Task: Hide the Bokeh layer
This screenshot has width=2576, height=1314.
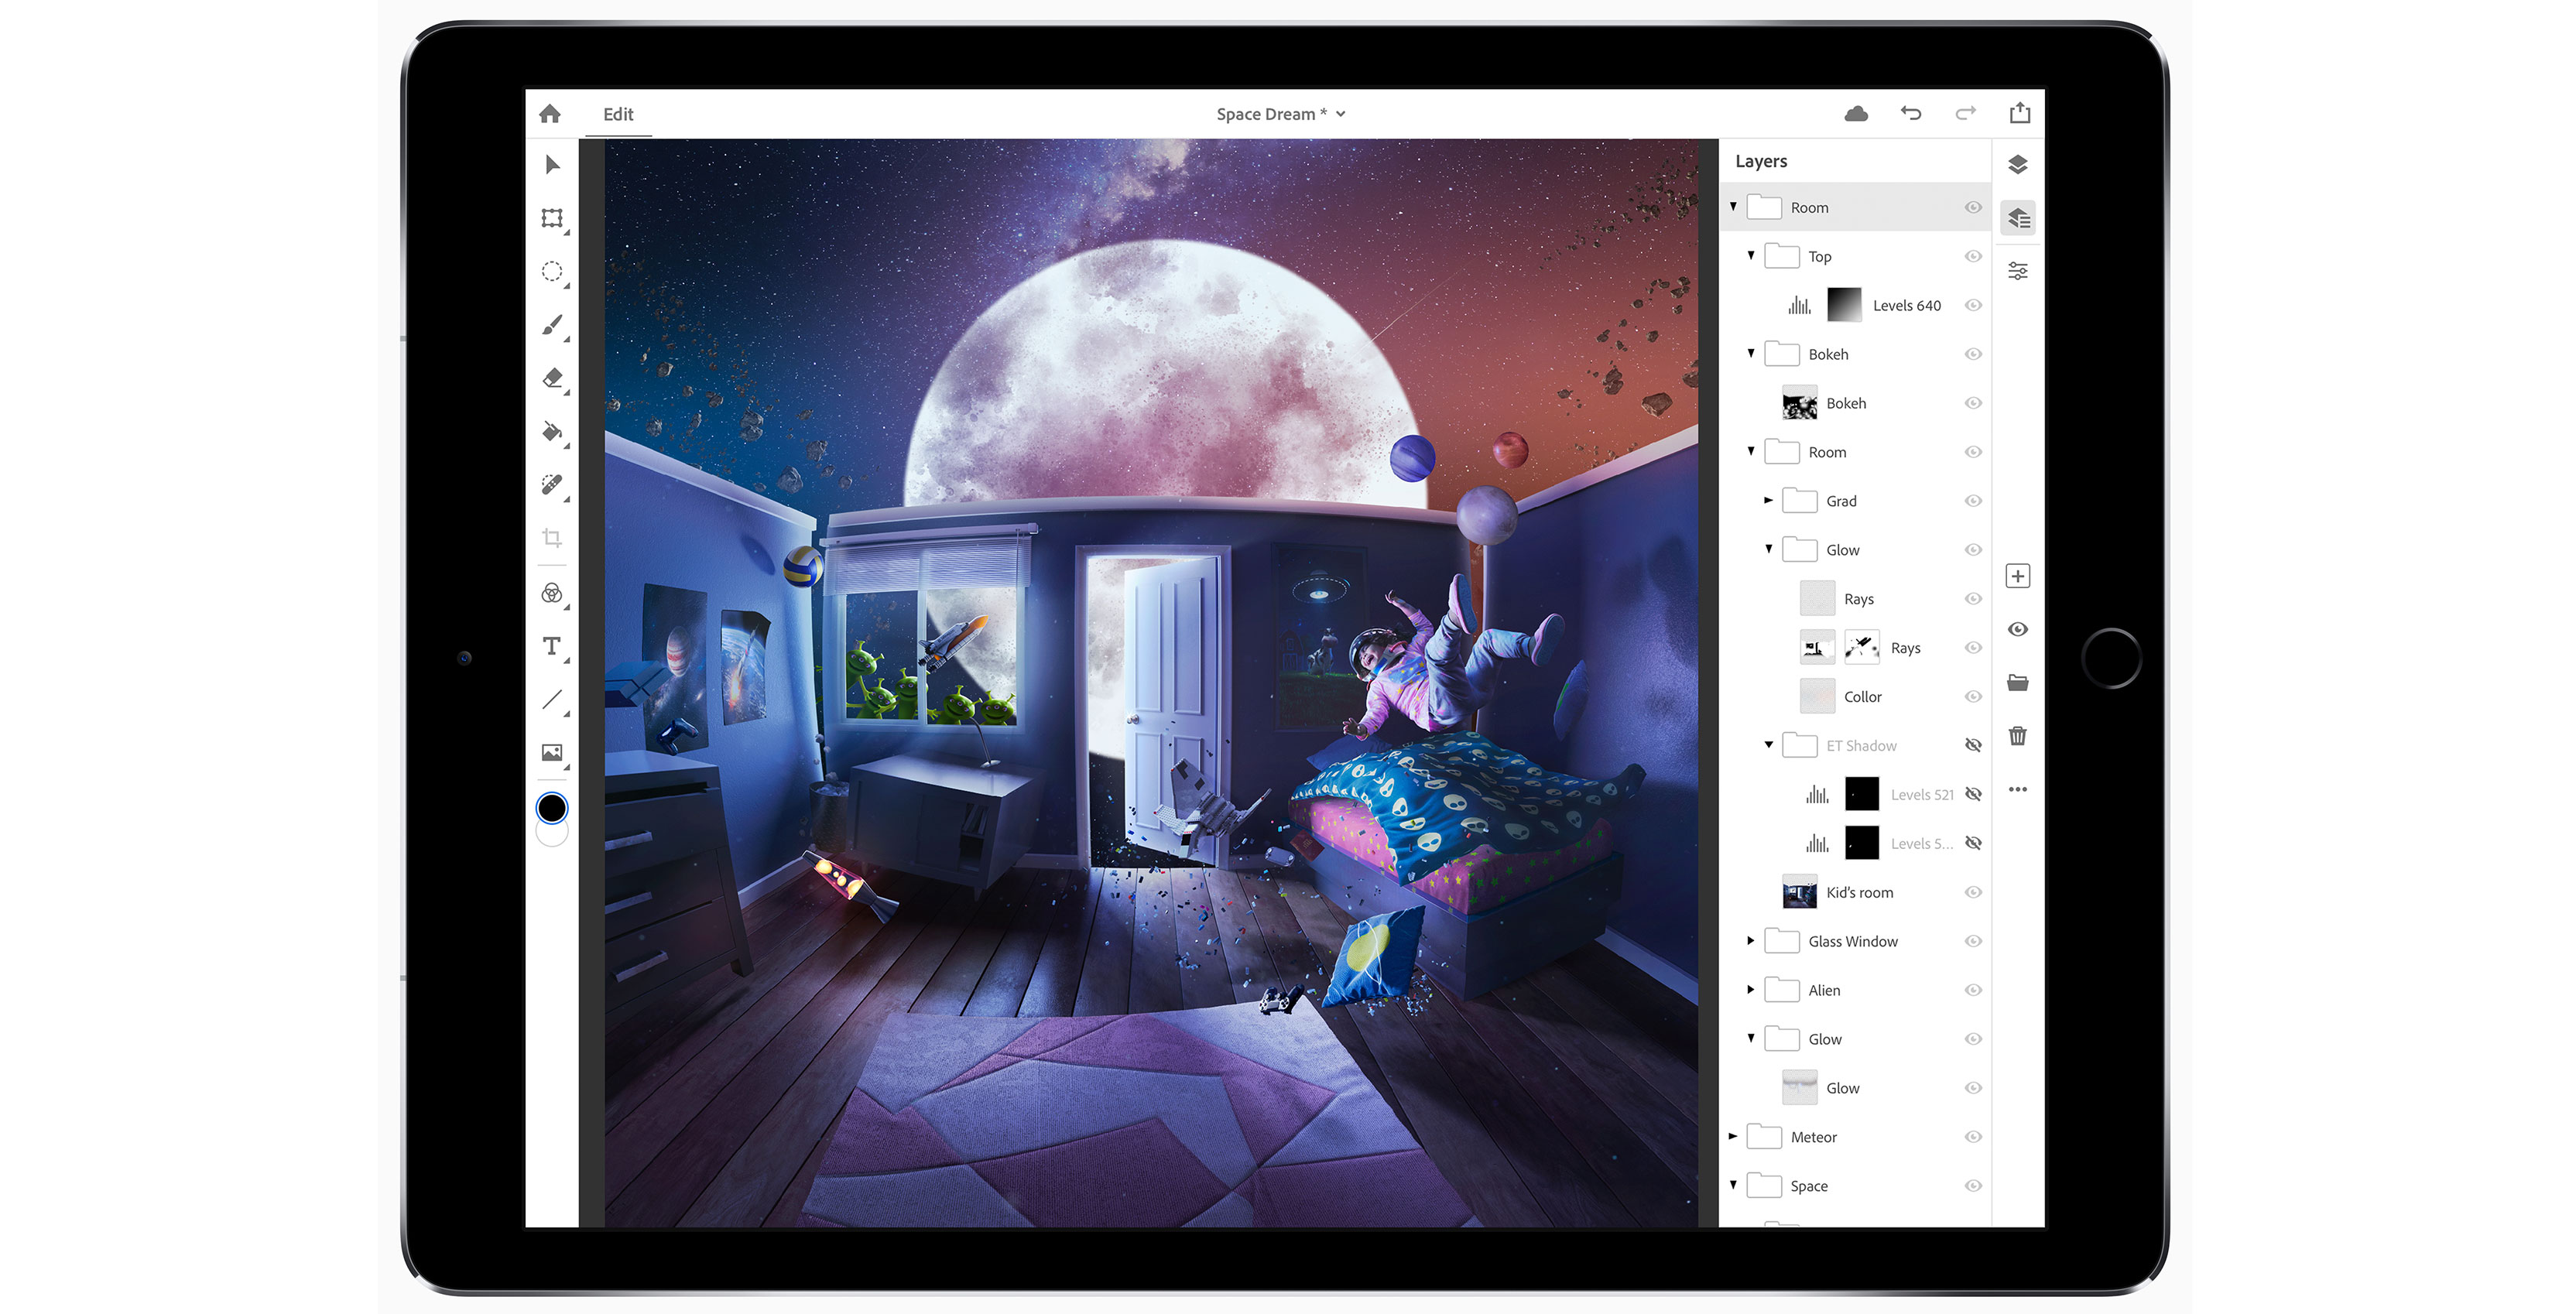Action: click(x=1973, y=403)
